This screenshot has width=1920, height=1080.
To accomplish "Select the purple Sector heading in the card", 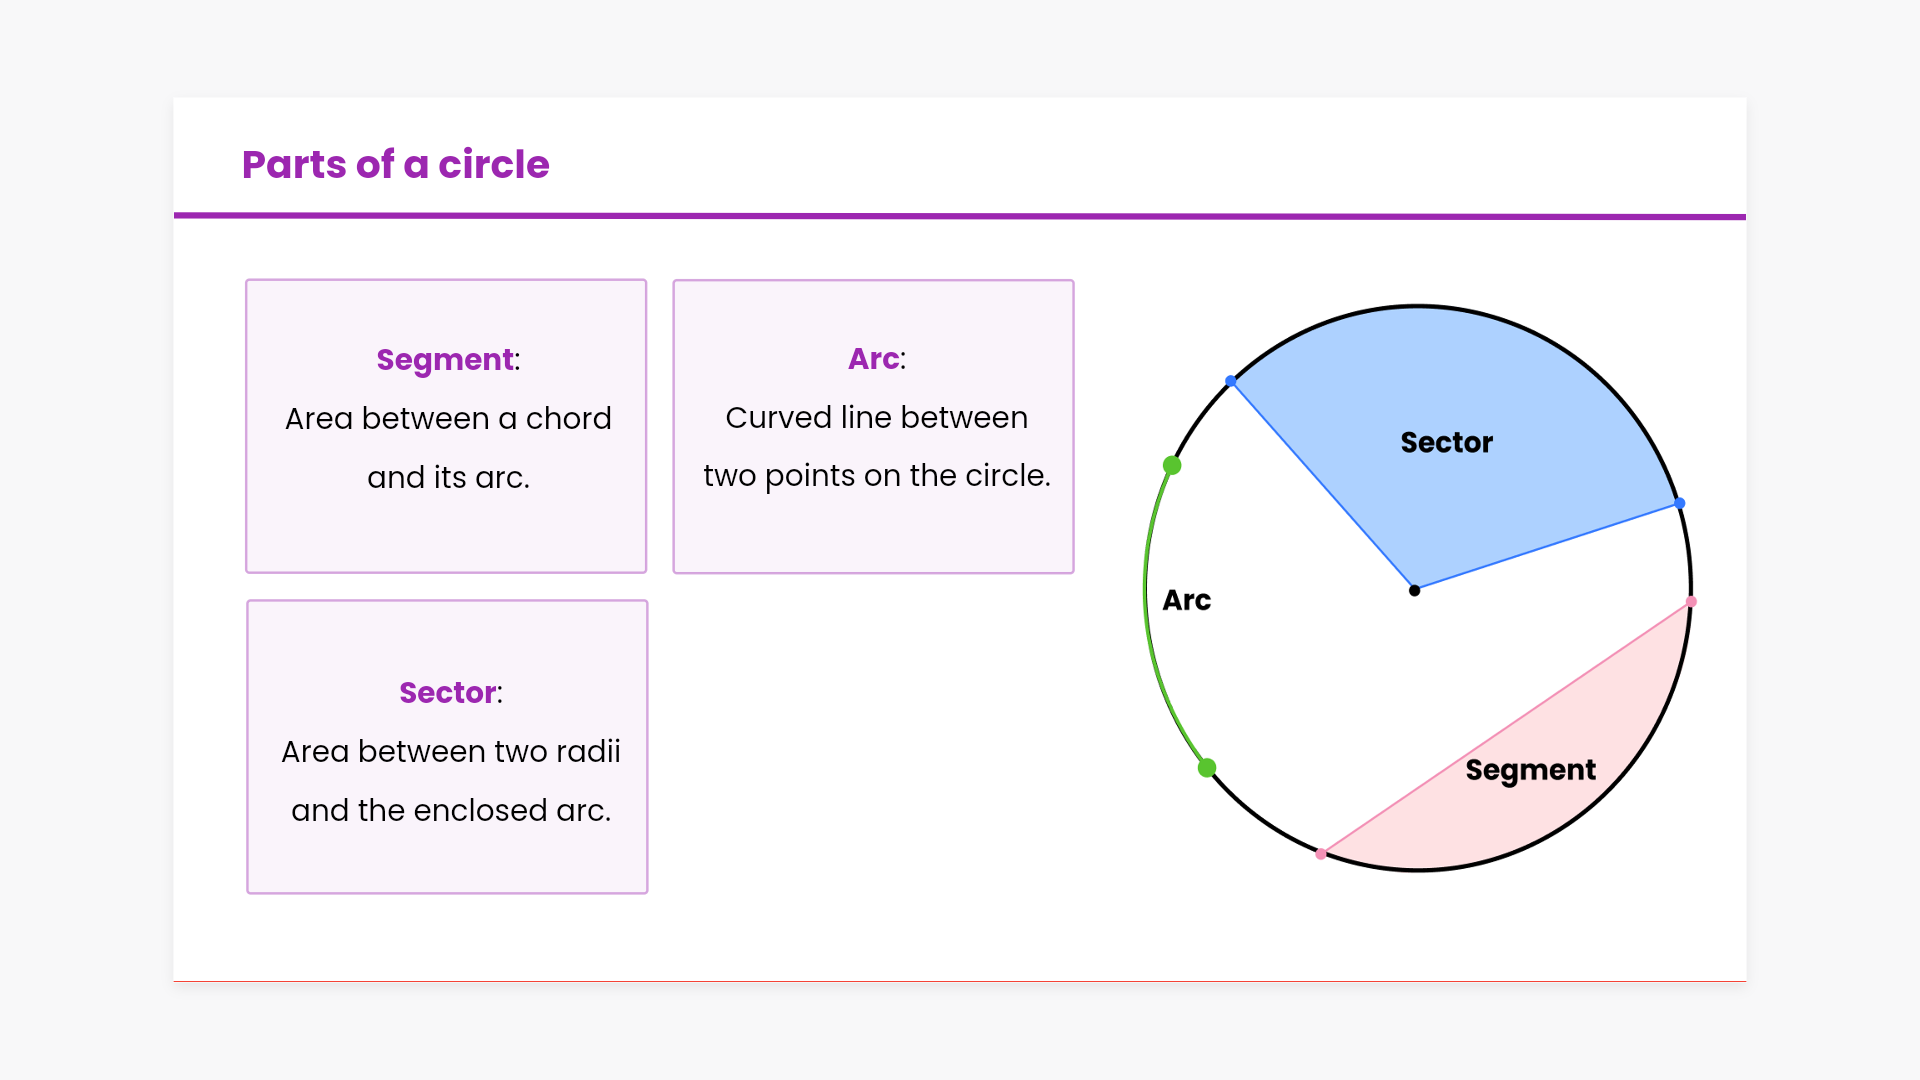I will [x=447, y=693].
